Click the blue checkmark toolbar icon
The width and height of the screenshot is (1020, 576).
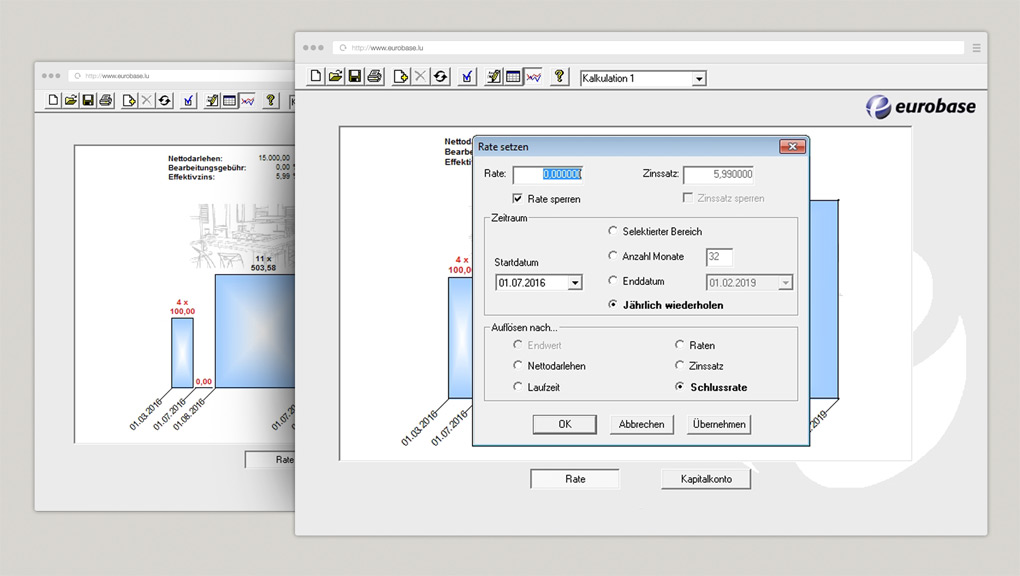click(467, 77)
